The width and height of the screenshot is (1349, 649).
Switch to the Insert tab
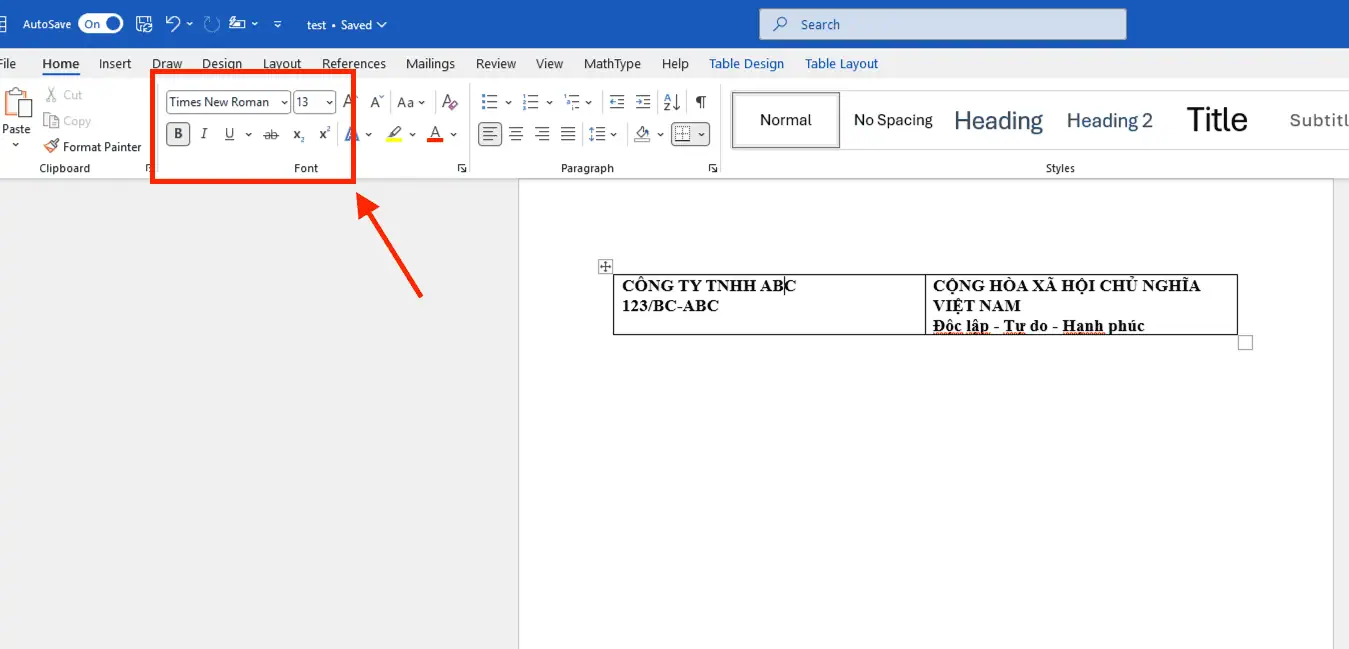pyautogui.click(x=115, y=63)
